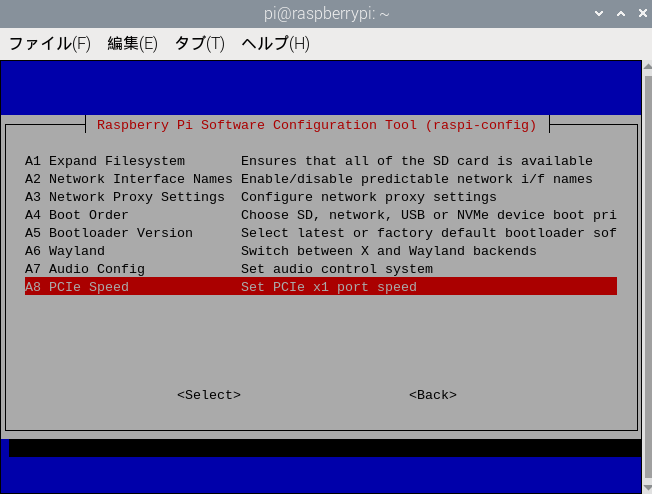The width and height of the screenshot is (652, 494).
Task: Click the pi@raspberrypi window title
Action: click(x=326, y=14)
